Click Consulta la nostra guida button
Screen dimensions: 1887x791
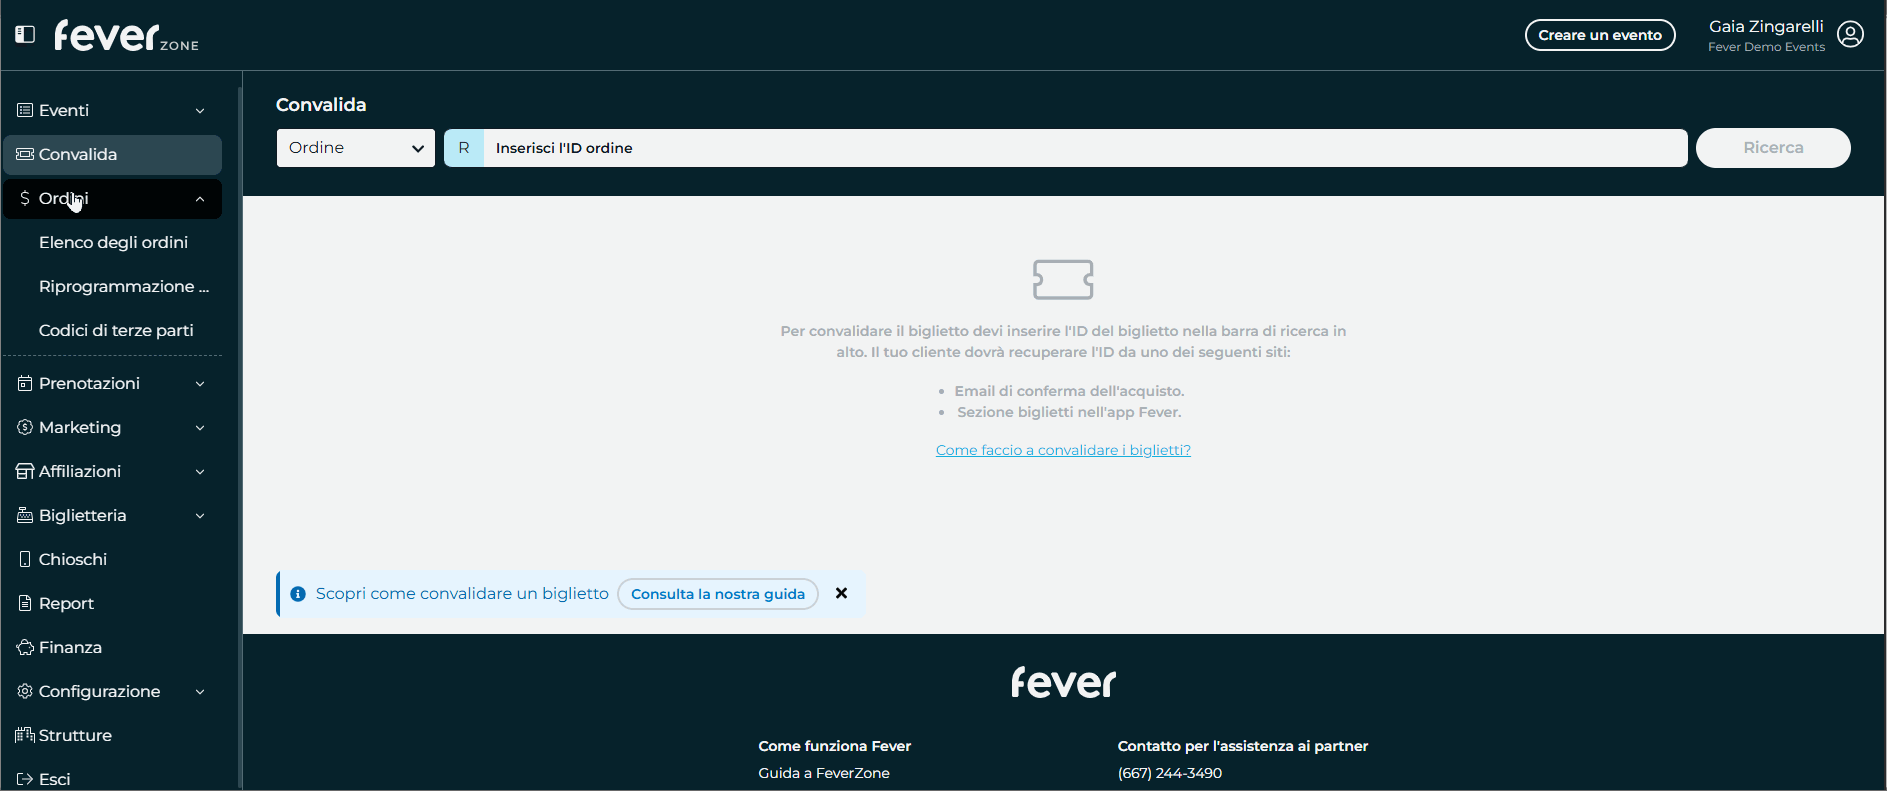(718, 594)
